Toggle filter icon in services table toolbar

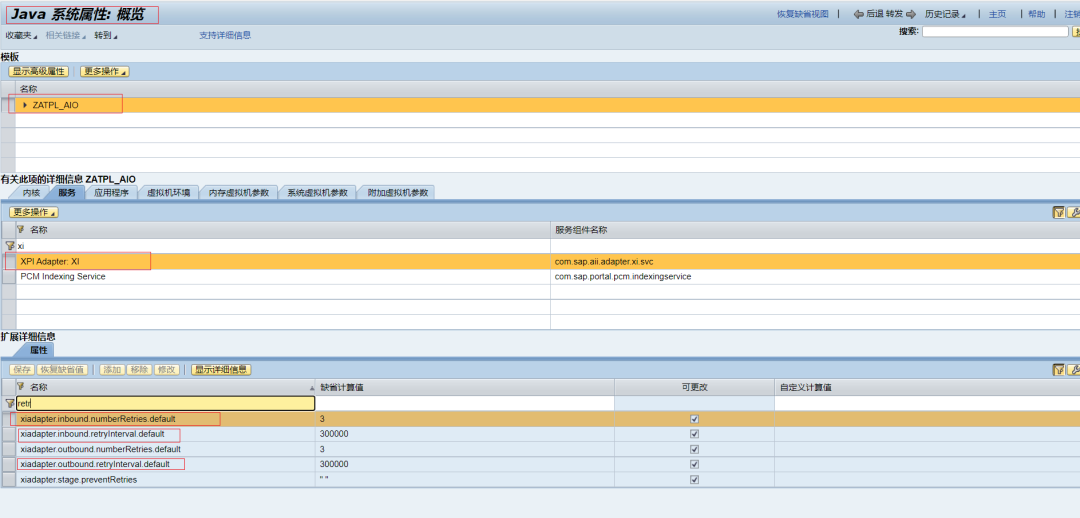click(1059, 213)
